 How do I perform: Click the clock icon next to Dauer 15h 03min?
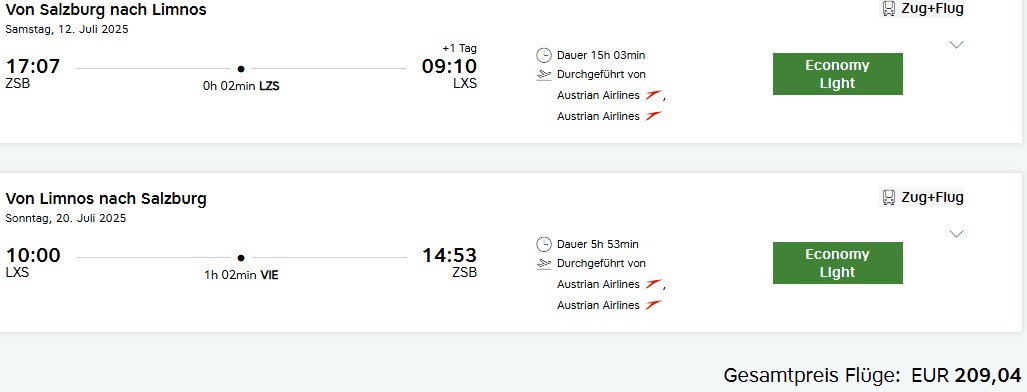[544, 55]
